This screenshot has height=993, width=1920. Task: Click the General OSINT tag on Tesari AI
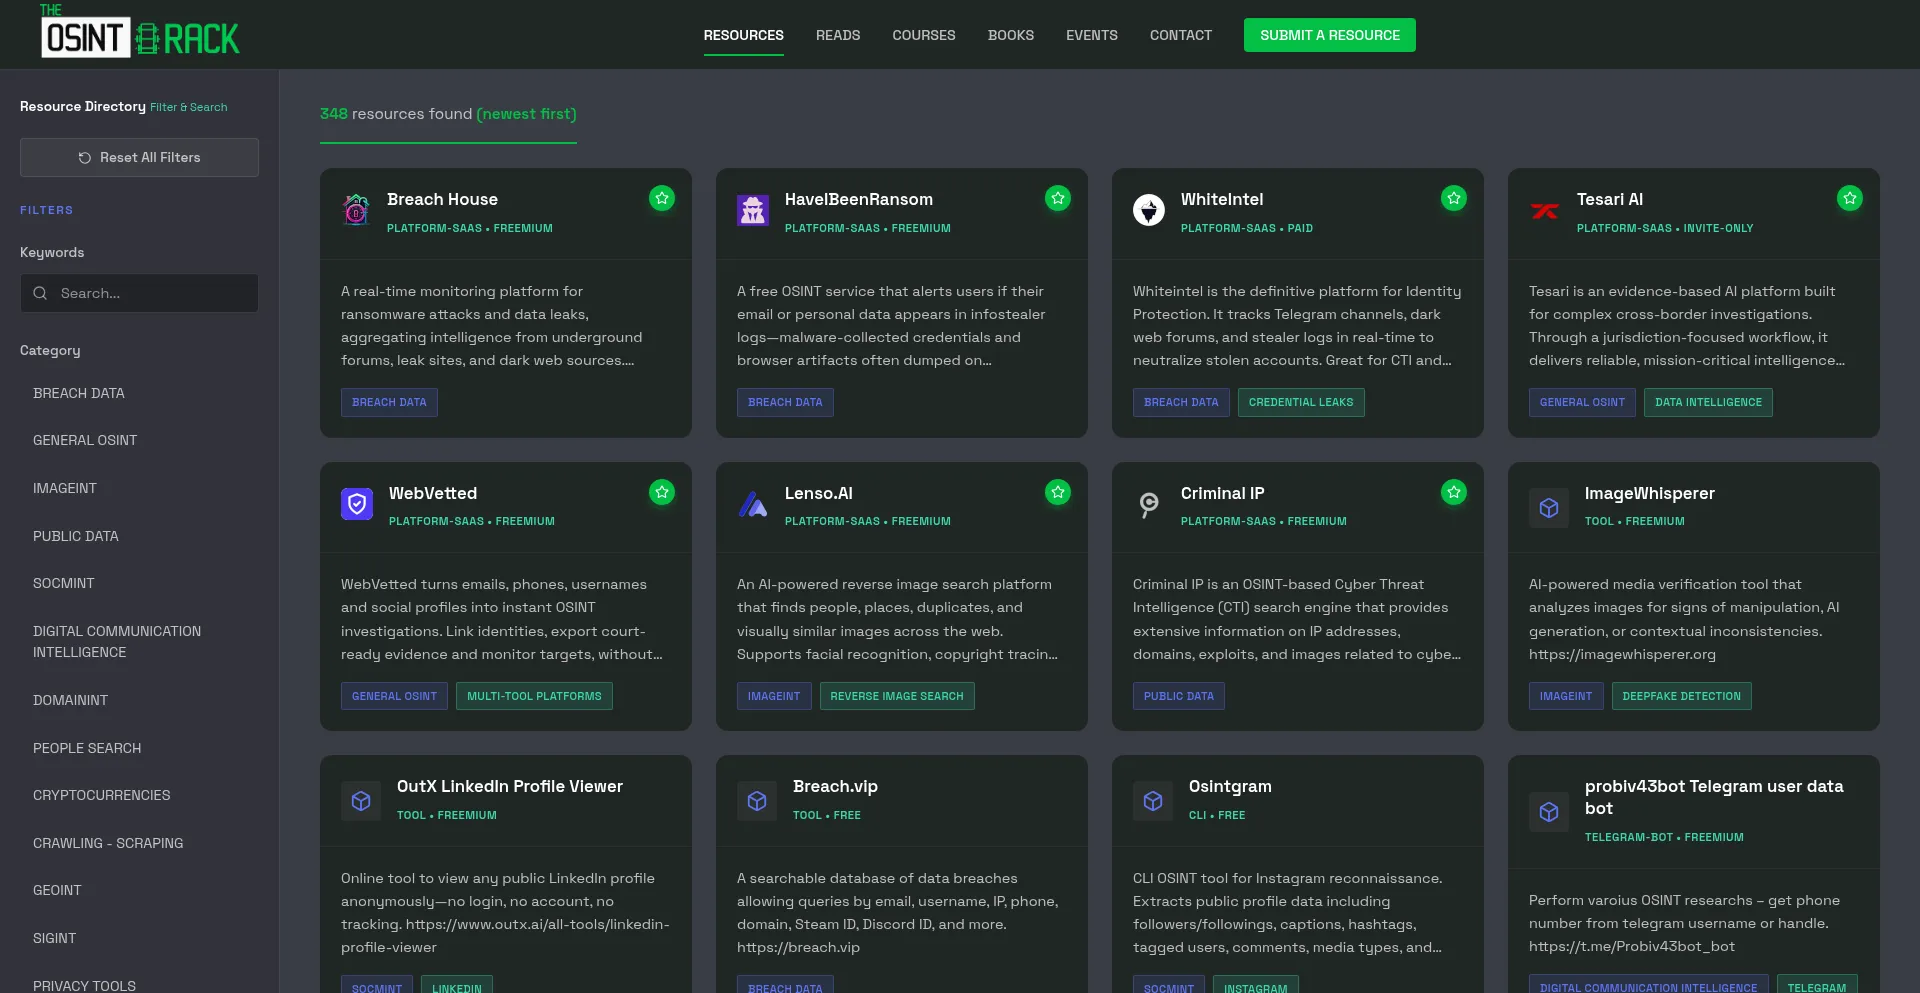(1582, 402)
